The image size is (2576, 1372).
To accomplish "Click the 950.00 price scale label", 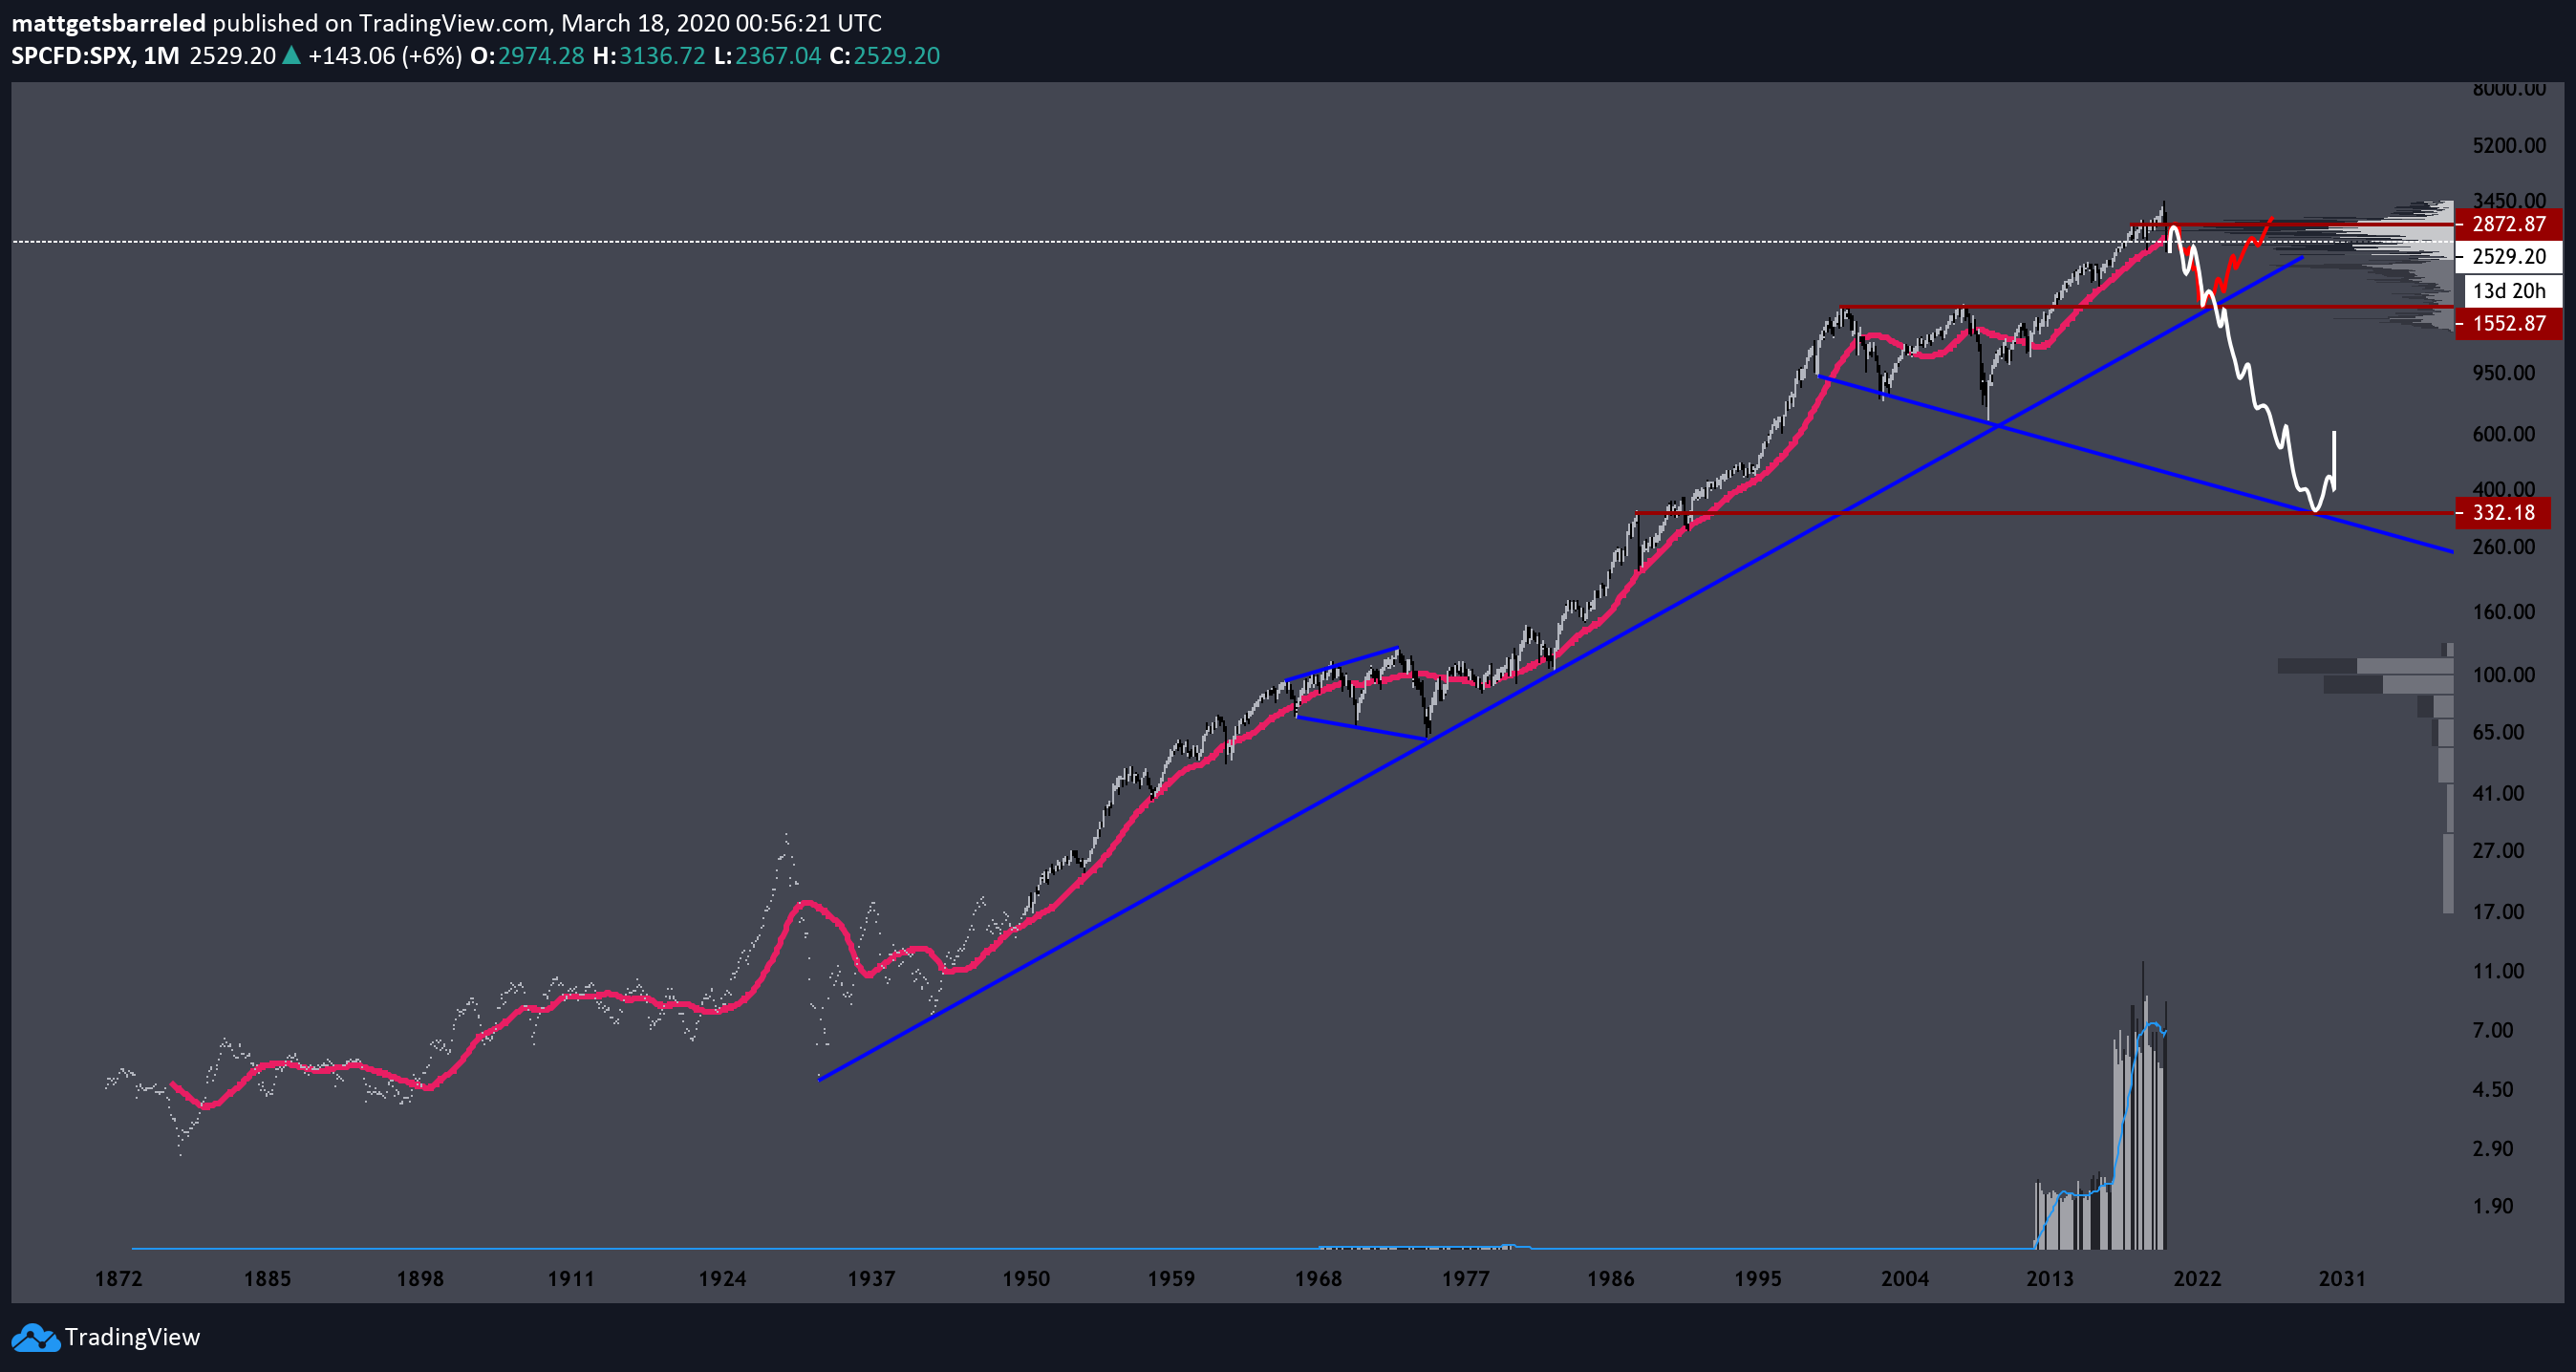I will 2503,372.
